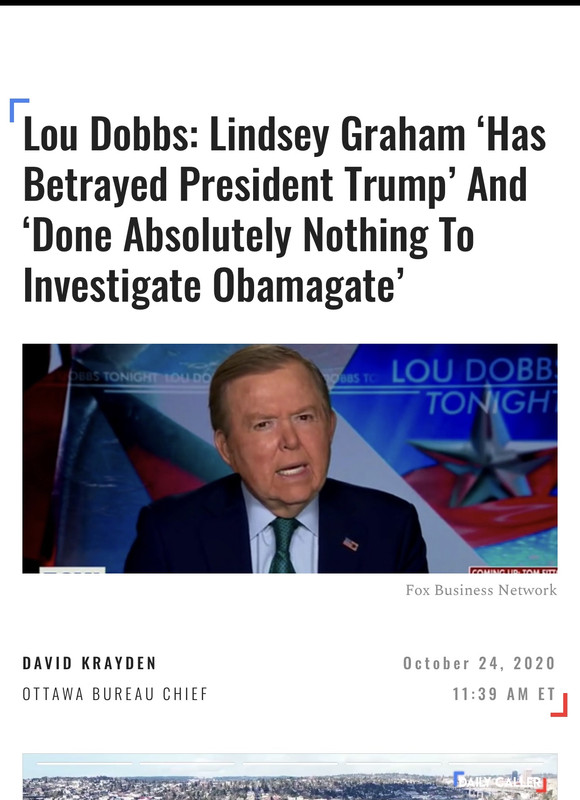Click the silver star graphic in the article image
The width and height of the screenshot is (580, 800).
pos(482,457)
